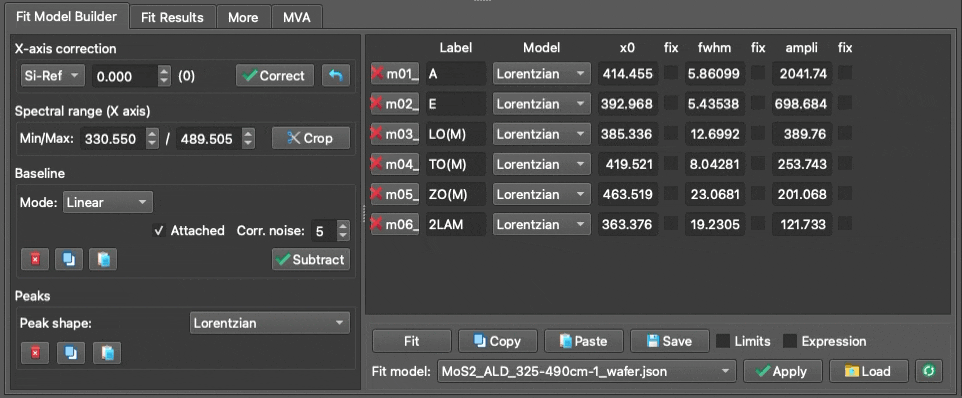Click the undo X-axis correction arrow

336,76
